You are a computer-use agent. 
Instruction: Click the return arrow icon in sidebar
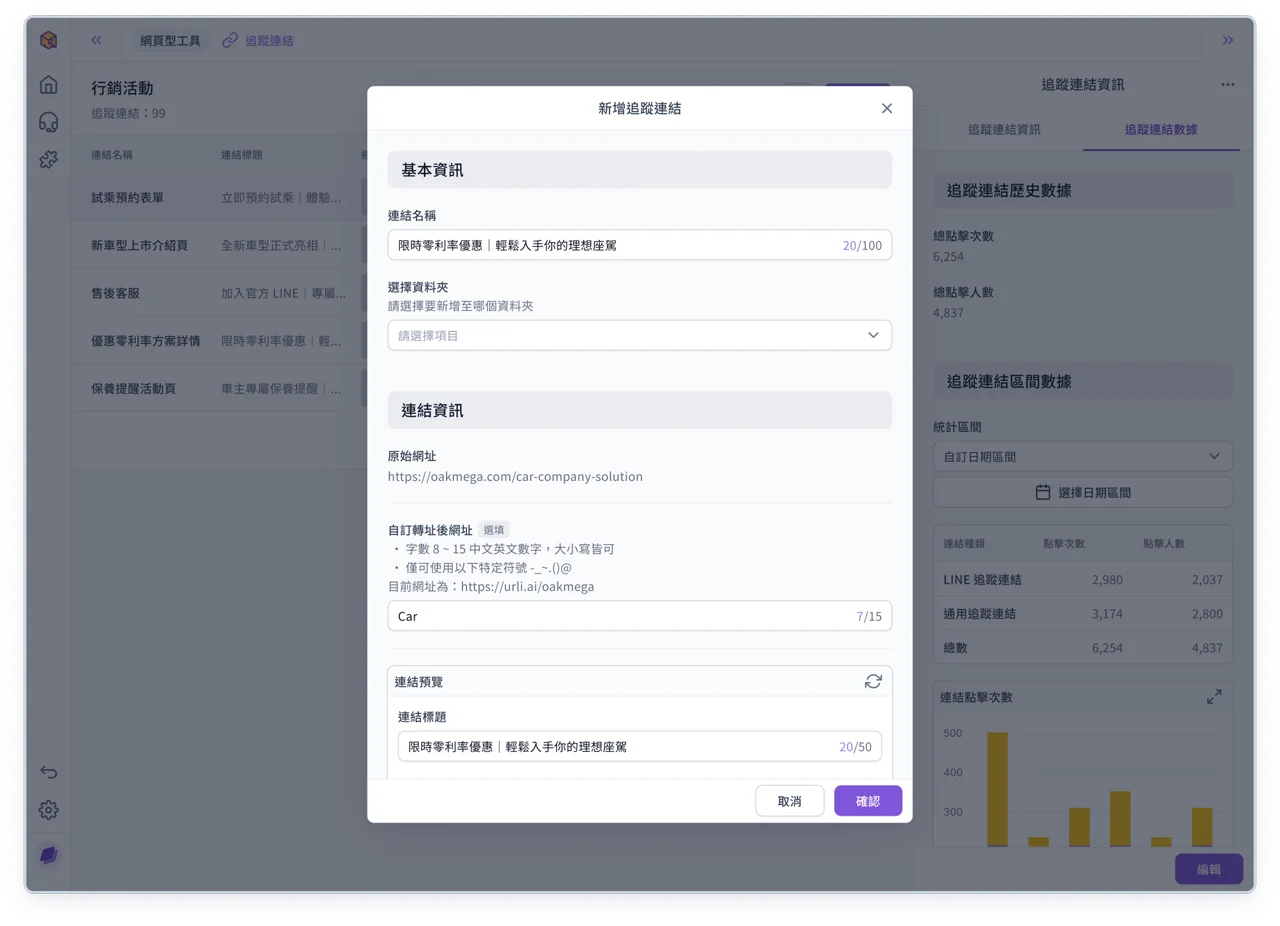coord(48,772)
